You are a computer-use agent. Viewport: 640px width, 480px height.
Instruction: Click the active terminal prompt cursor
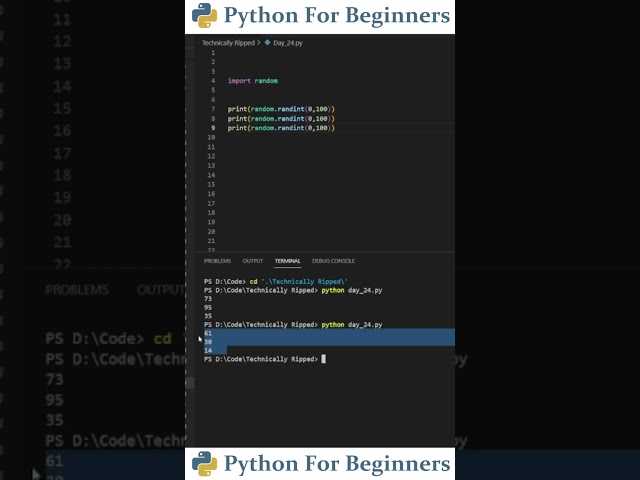(323, 359)
